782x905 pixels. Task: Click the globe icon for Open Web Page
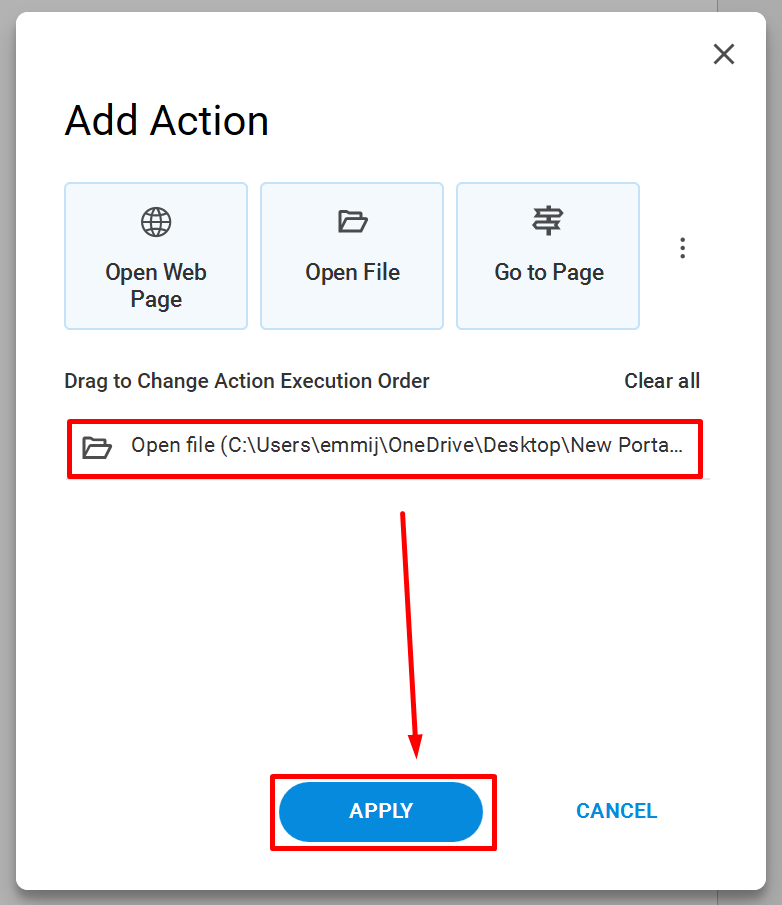pyautogui.click(x=156, y=222)
